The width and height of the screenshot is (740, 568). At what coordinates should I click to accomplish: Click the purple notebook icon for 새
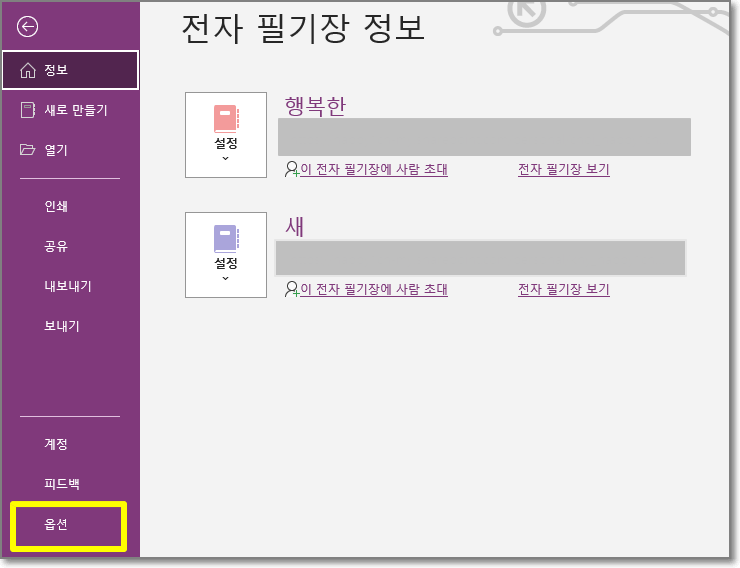coord(227,238)
